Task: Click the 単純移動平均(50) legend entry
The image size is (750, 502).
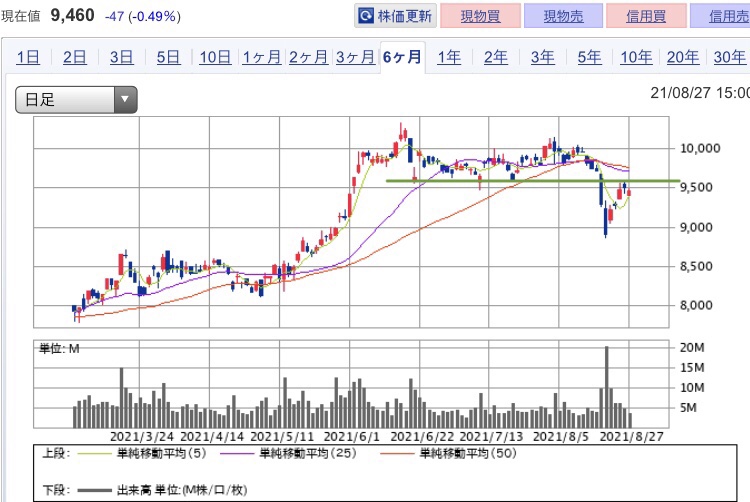Action: (x=449, y=453)
